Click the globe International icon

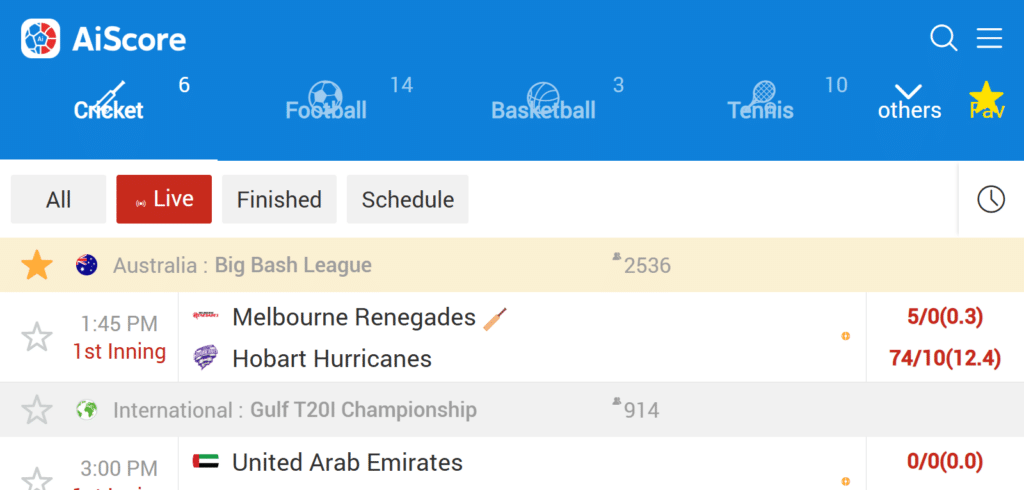tap(86, 410)
